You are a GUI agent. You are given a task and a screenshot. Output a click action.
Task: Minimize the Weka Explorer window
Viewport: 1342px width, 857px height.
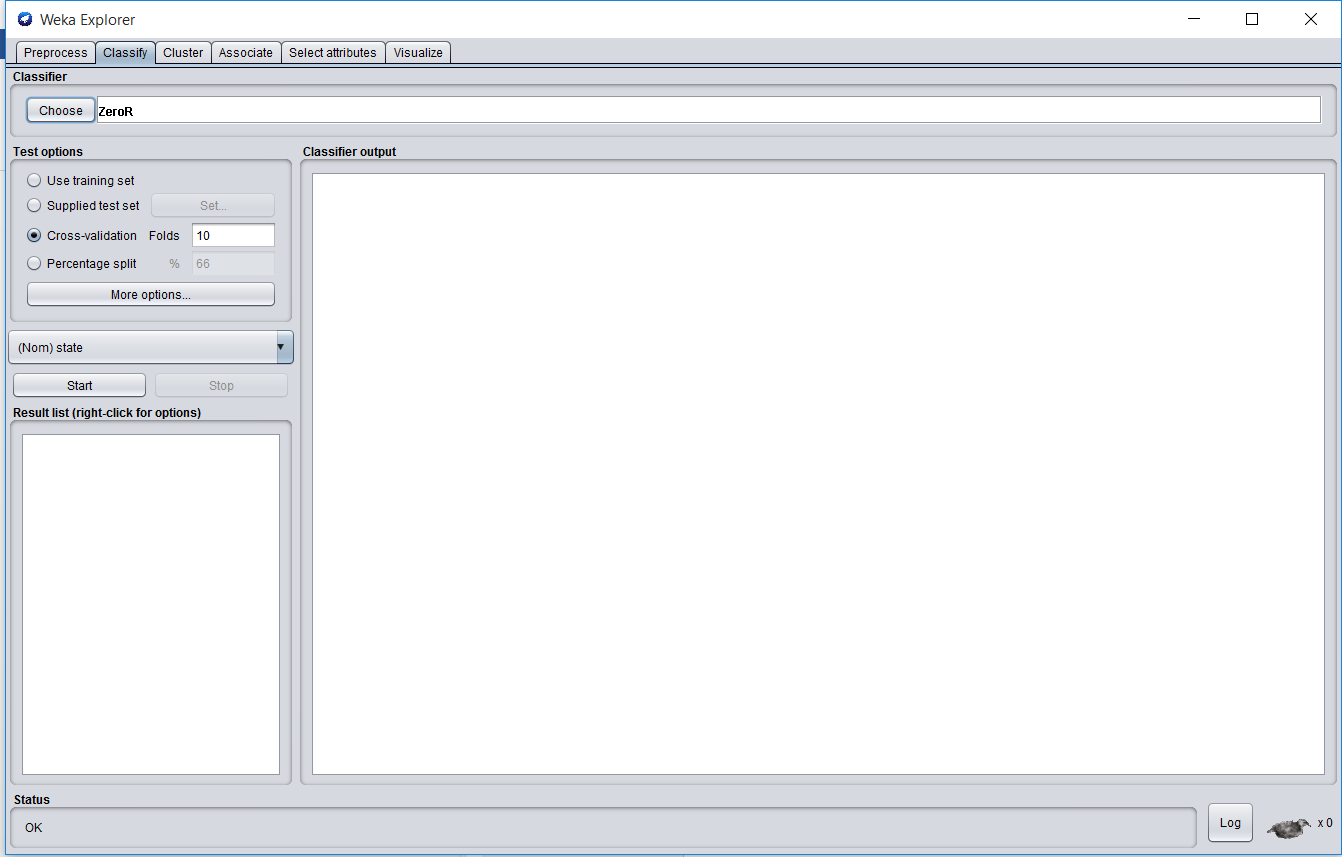[1193, 19]
